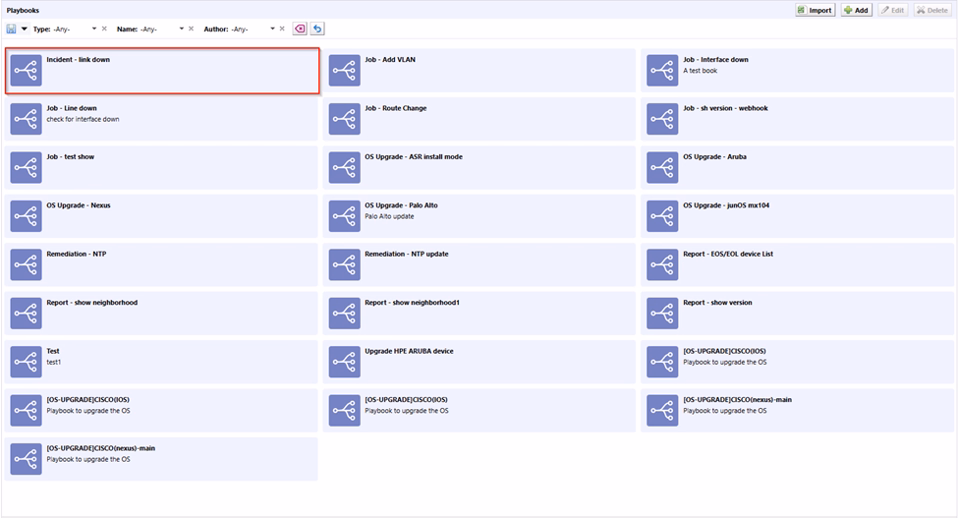Select the 'Job - Route Change' title
Viewport: 958px width, 518px height.
[396, 108]
